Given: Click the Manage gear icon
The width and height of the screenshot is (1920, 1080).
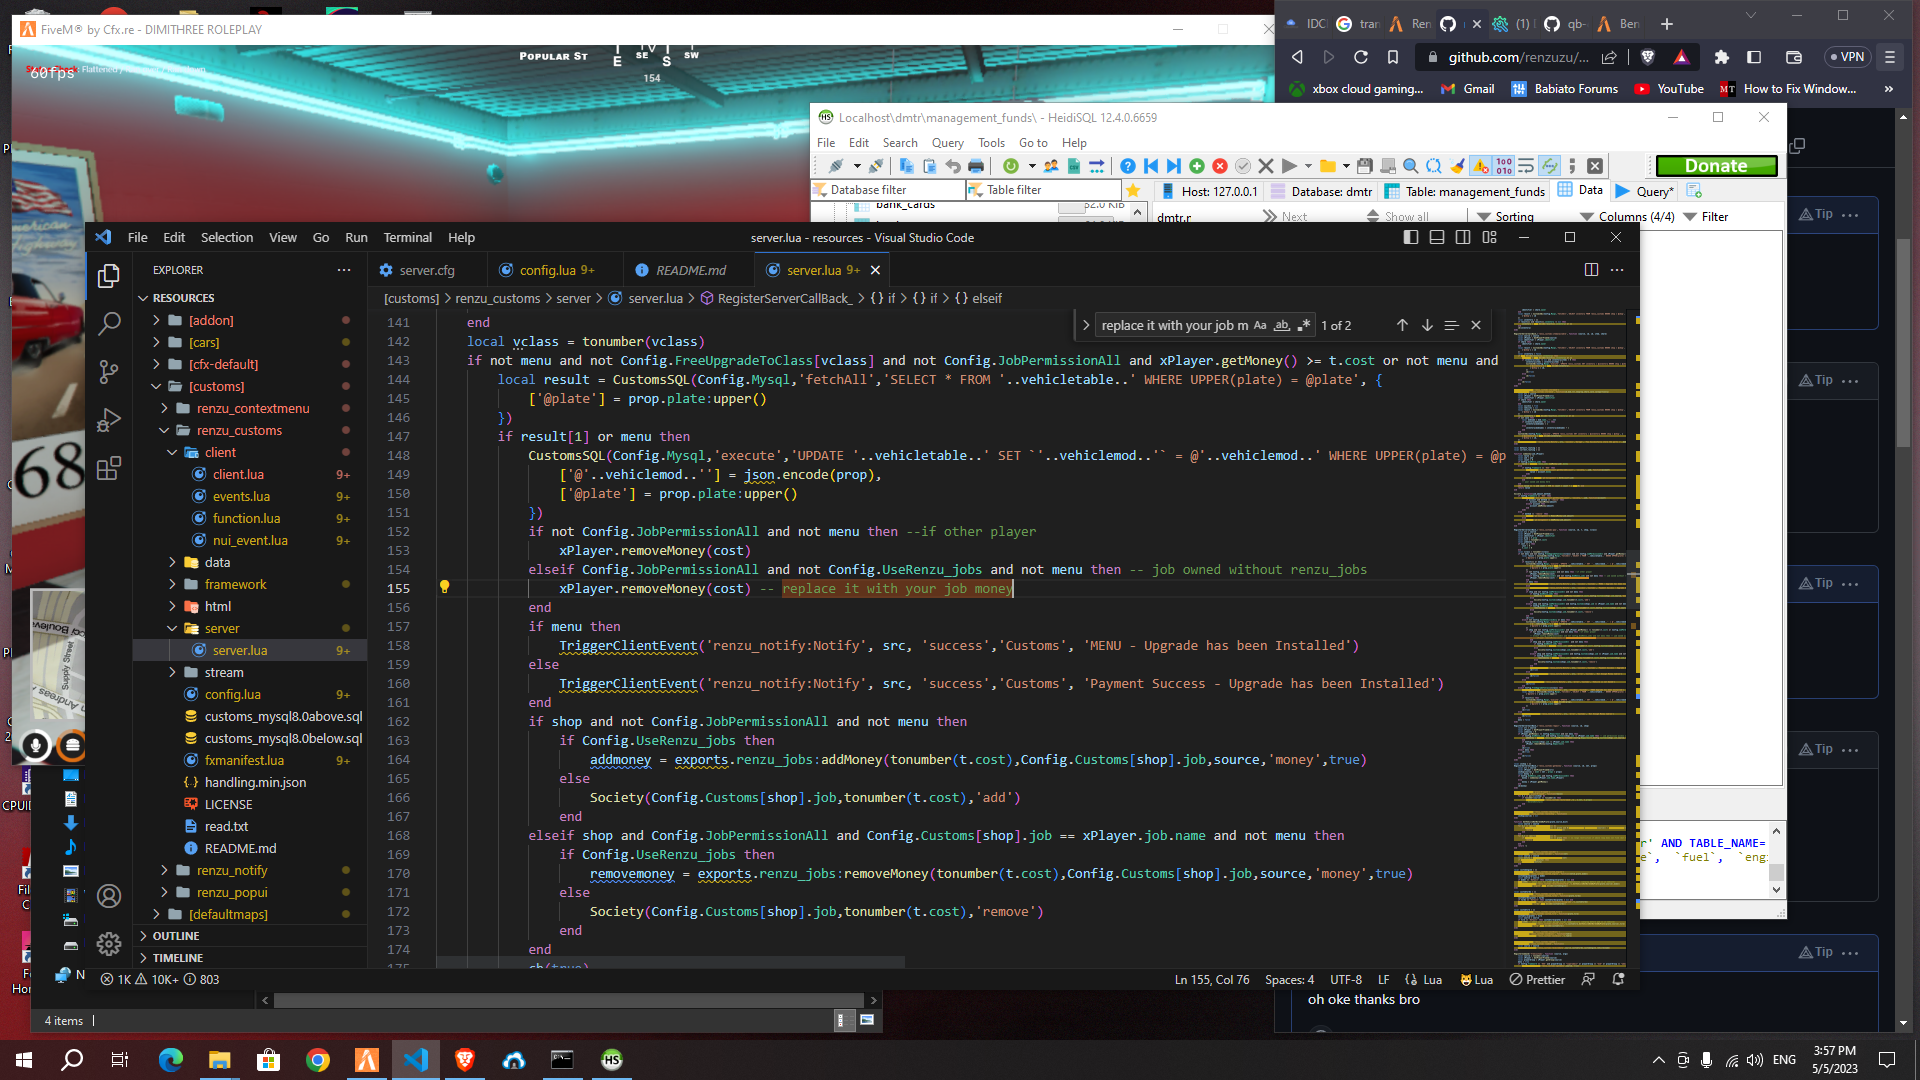Looking at the screenshot, I should tap(109, 943).
